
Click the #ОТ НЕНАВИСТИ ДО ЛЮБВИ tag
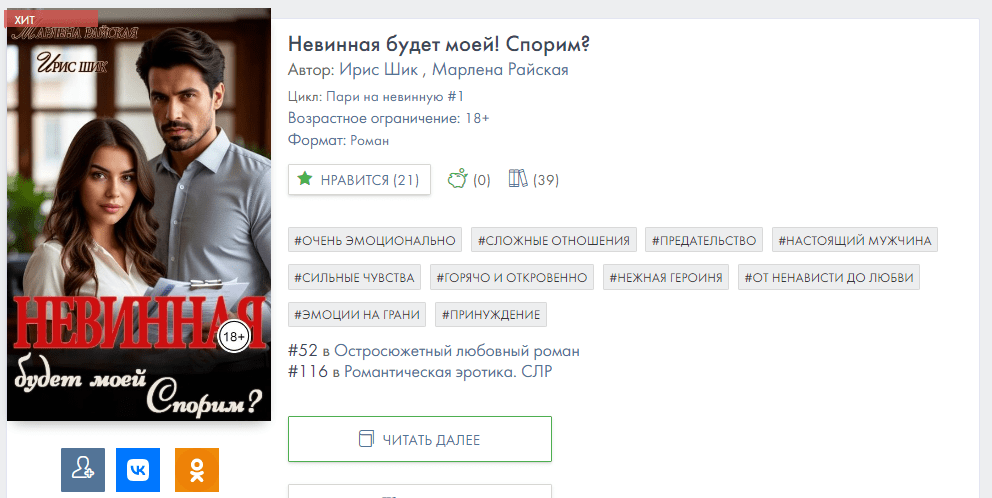(828, 277)
